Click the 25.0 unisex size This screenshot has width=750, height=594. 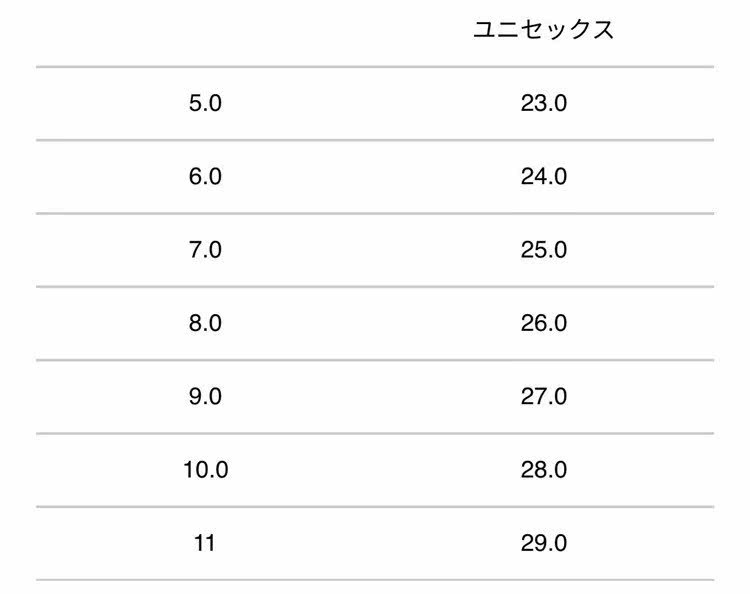click(x=543, y=250)
